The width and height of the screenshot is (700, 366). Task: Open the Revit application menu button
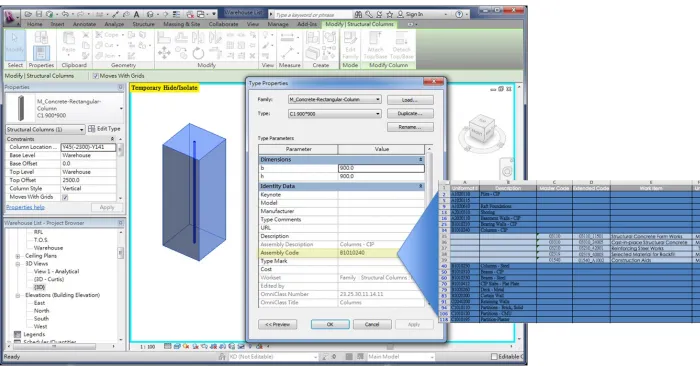[11, 17]
